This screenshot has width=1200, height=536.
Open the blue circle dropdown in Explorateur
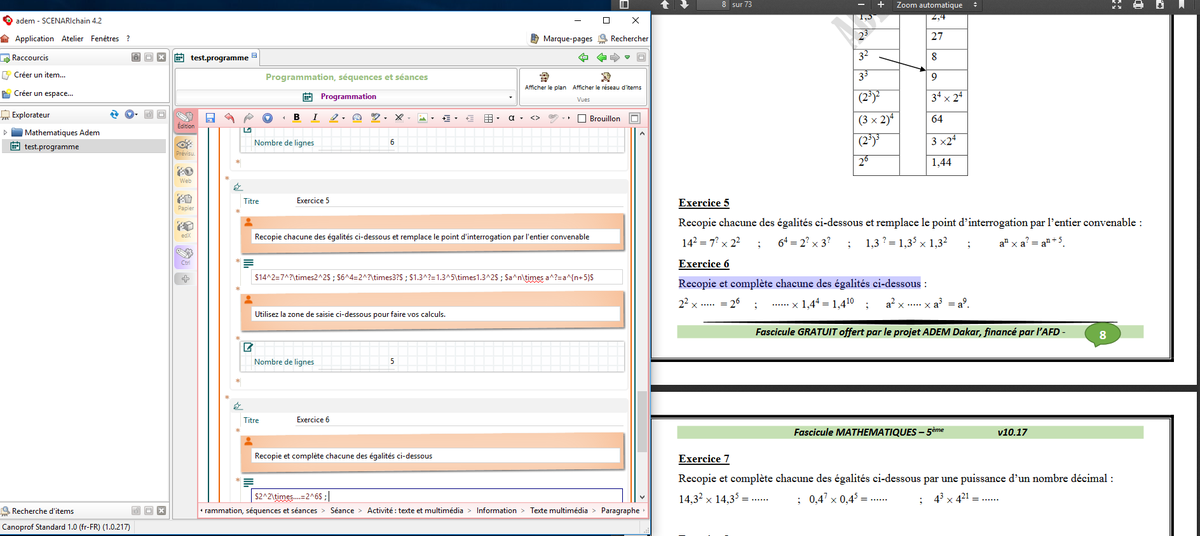[x=131, y=115]
